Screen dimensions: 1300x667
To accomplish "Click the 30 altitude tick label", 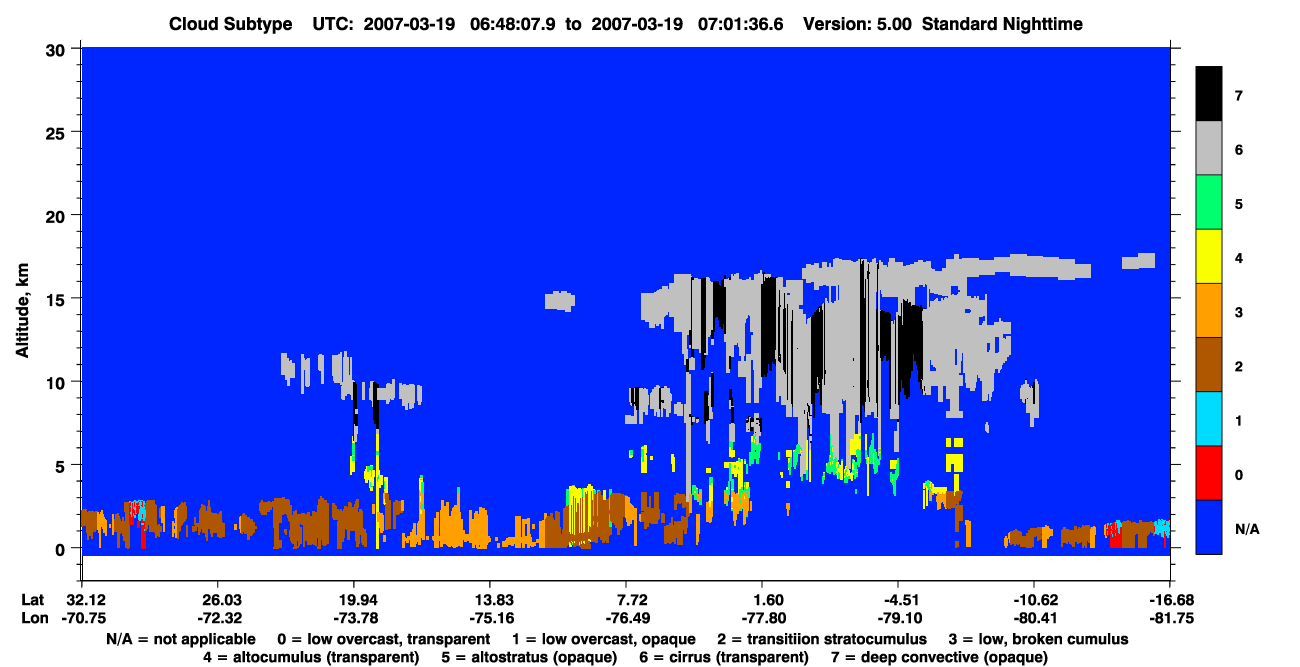I will (58, 48).
